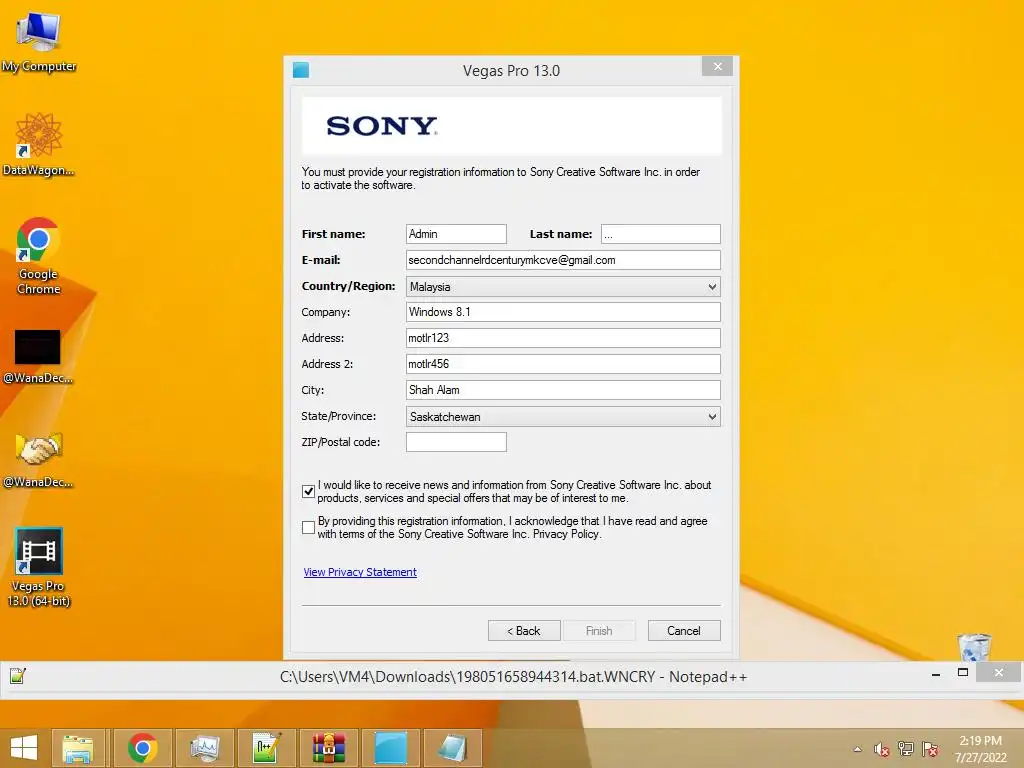Click the Last name field

661,234
